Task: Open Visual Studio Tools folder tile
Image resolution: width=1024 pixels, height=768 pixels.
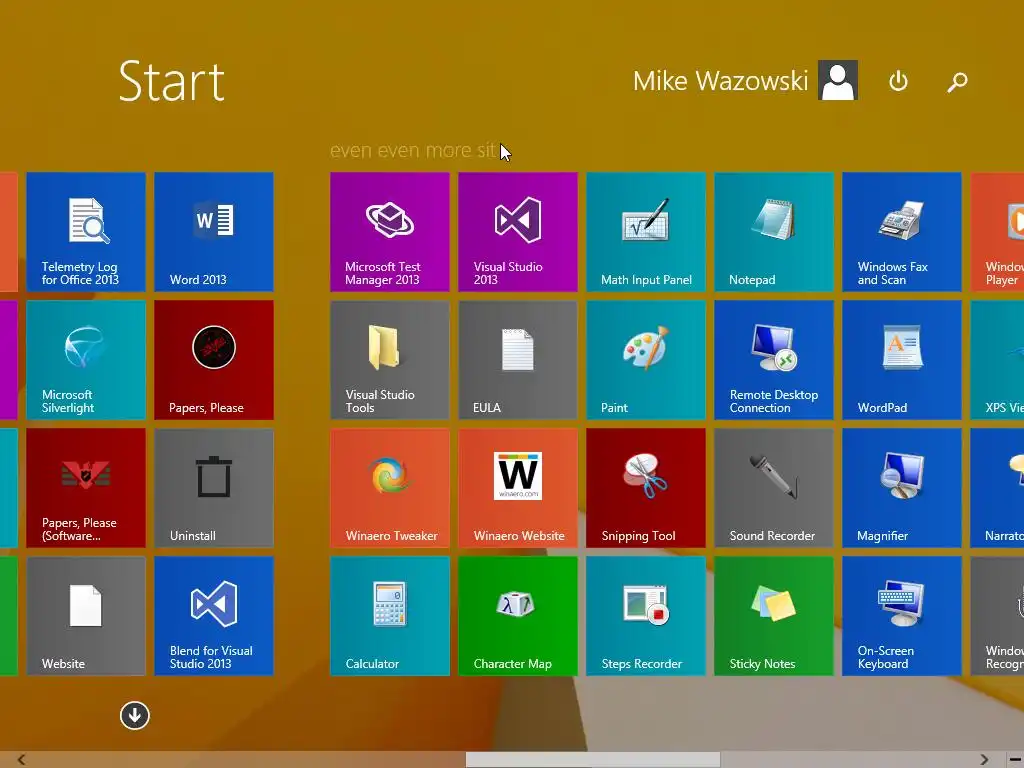Action: click(390, 360)
